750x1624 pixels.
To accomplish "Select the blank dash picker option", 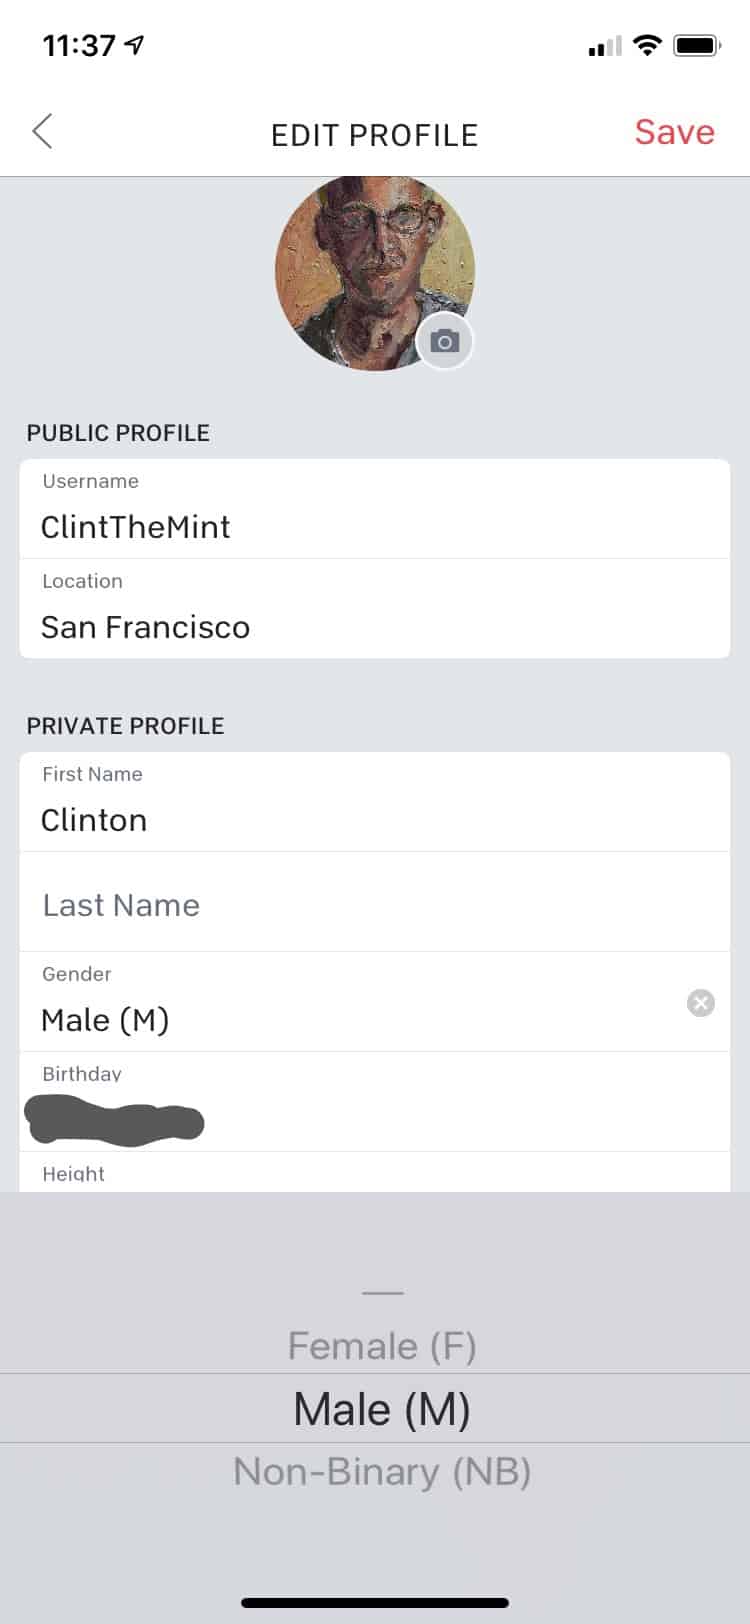I will tap(382, 1293).
